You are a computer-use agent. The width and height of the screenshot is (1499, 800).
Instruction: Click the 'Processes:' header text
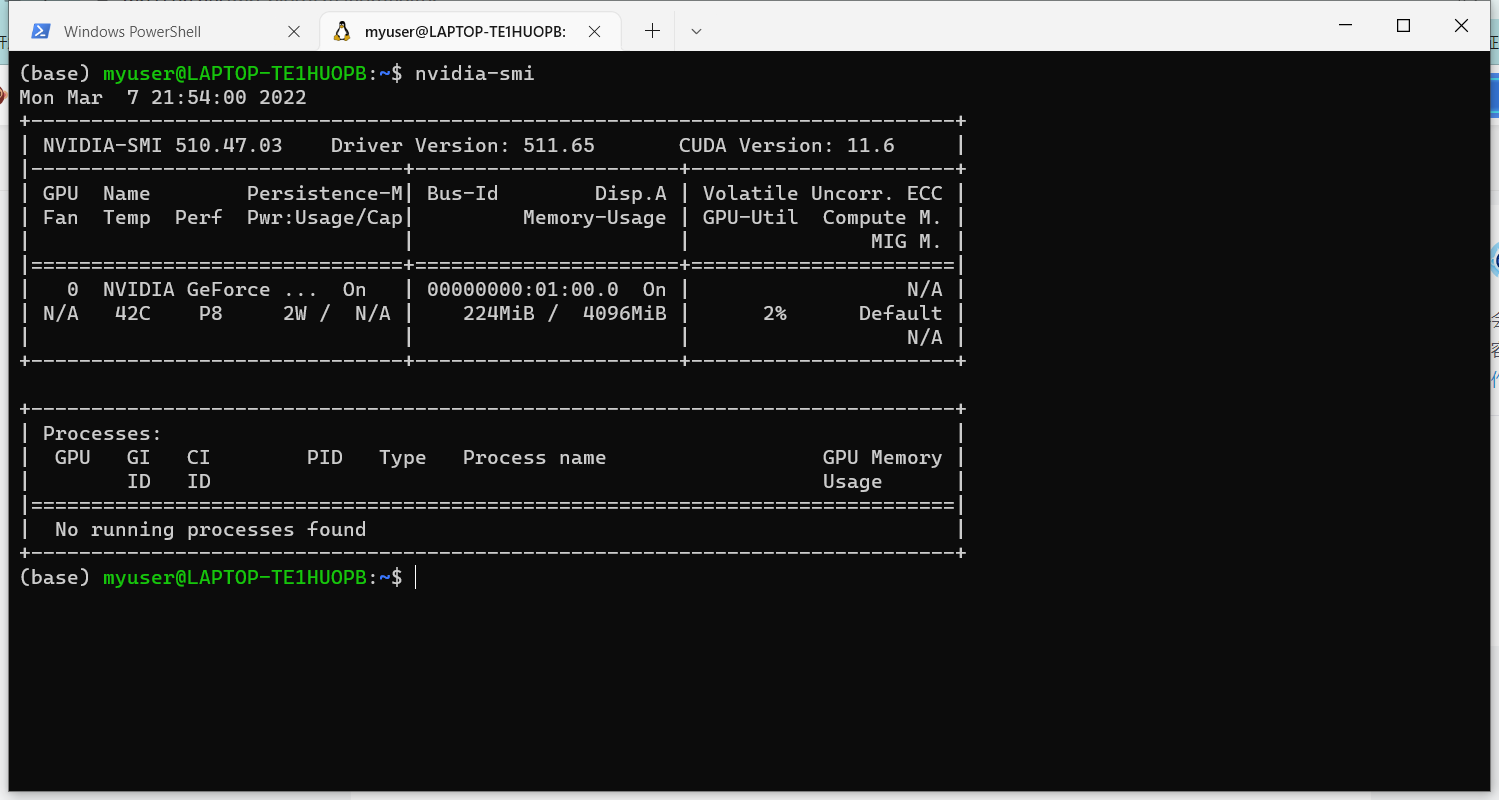click(x=100, y=433)
